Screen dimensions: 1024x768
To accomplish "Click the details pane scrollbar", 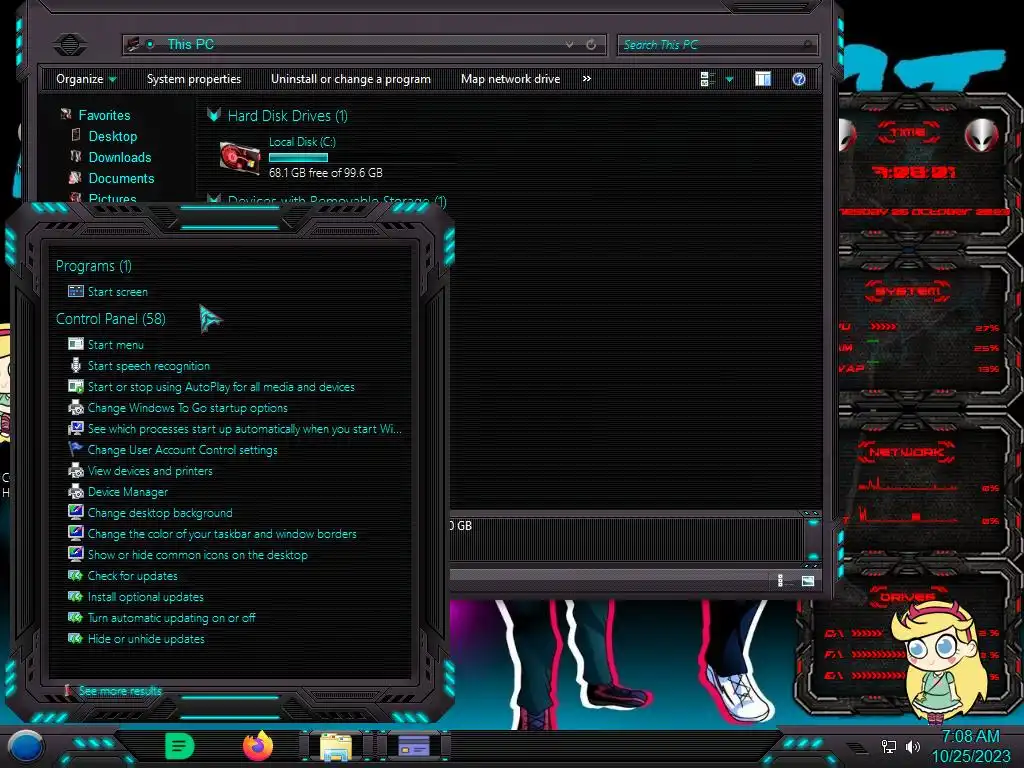I will coord(812,539).
